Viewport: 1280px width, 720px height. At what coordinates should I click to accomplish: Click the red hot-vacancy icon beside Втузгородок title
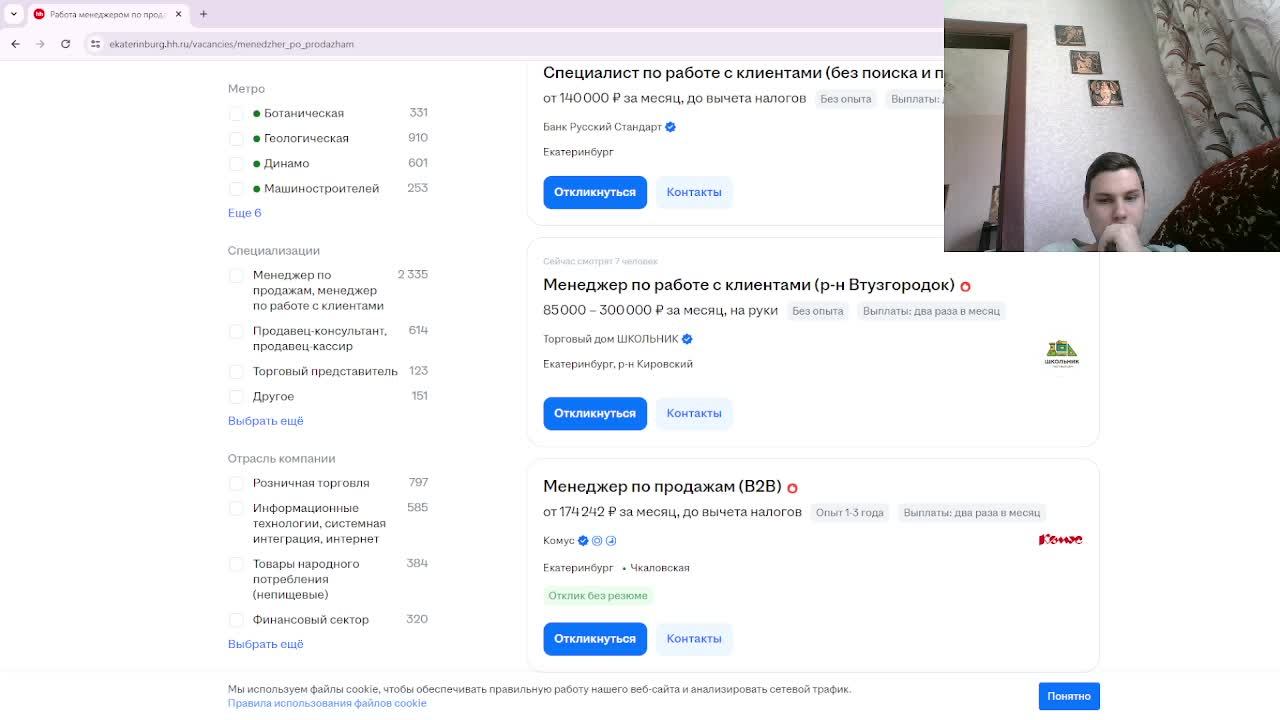pos(965,287)
